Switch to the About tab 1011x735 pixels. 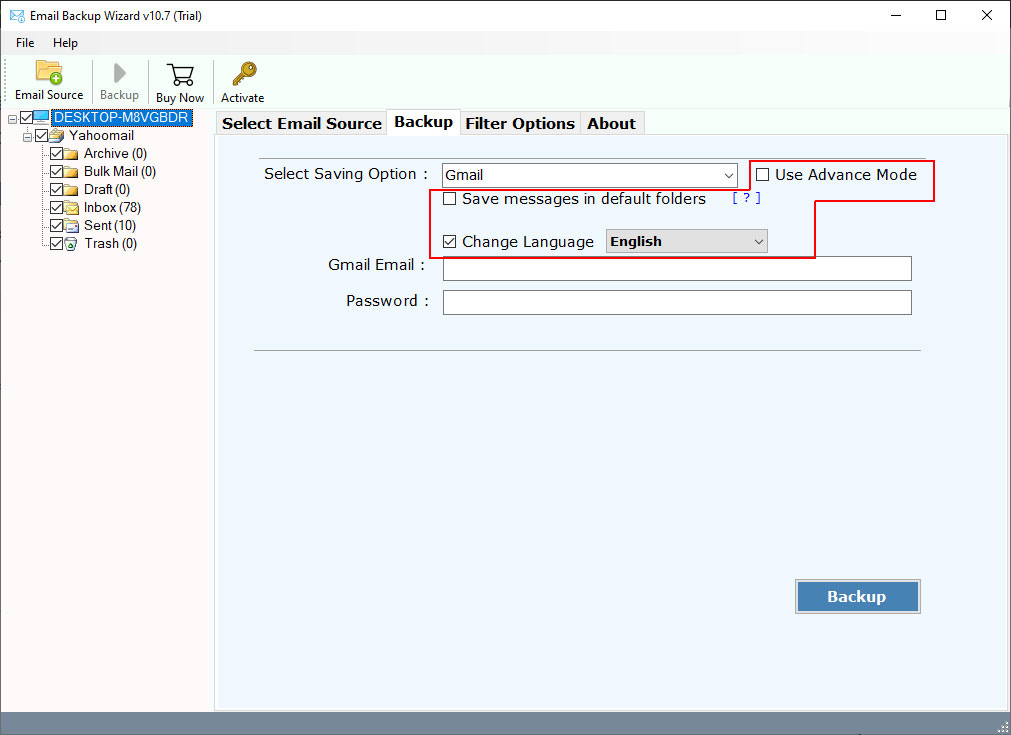click(611, 123)
